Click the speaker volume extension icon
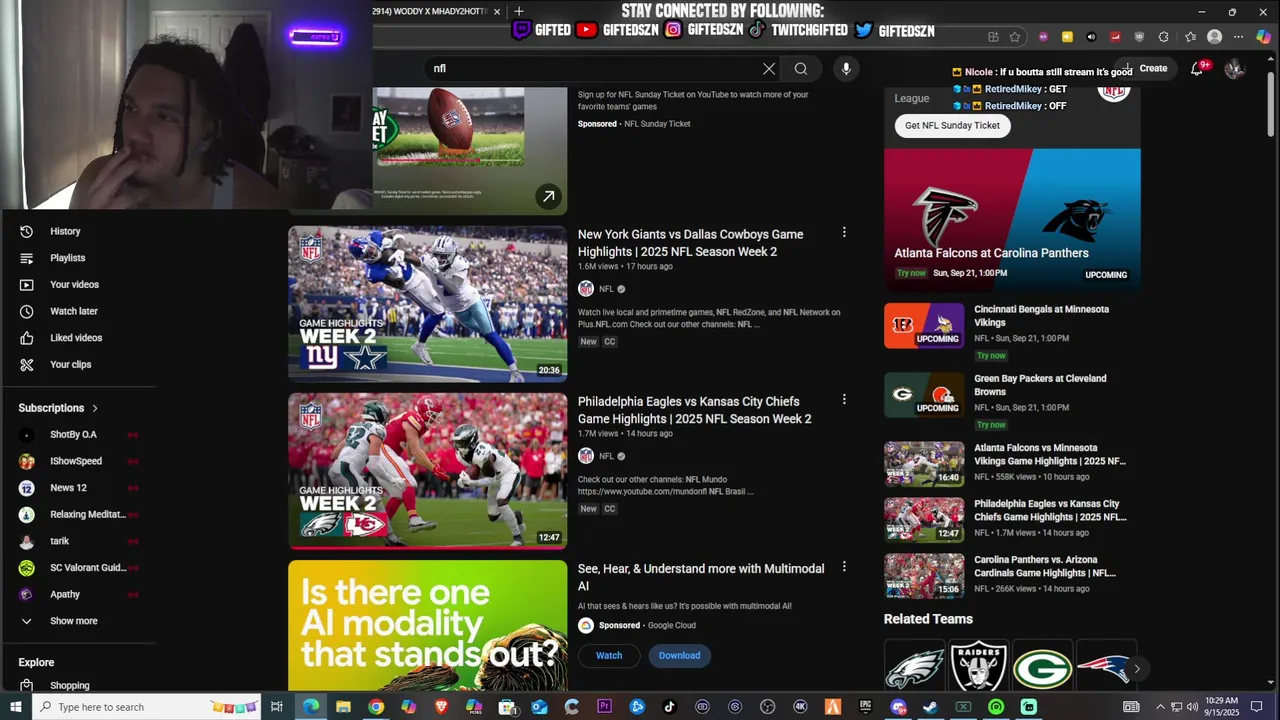Viewport: 1280px width, 720px height. (1091, 37)
